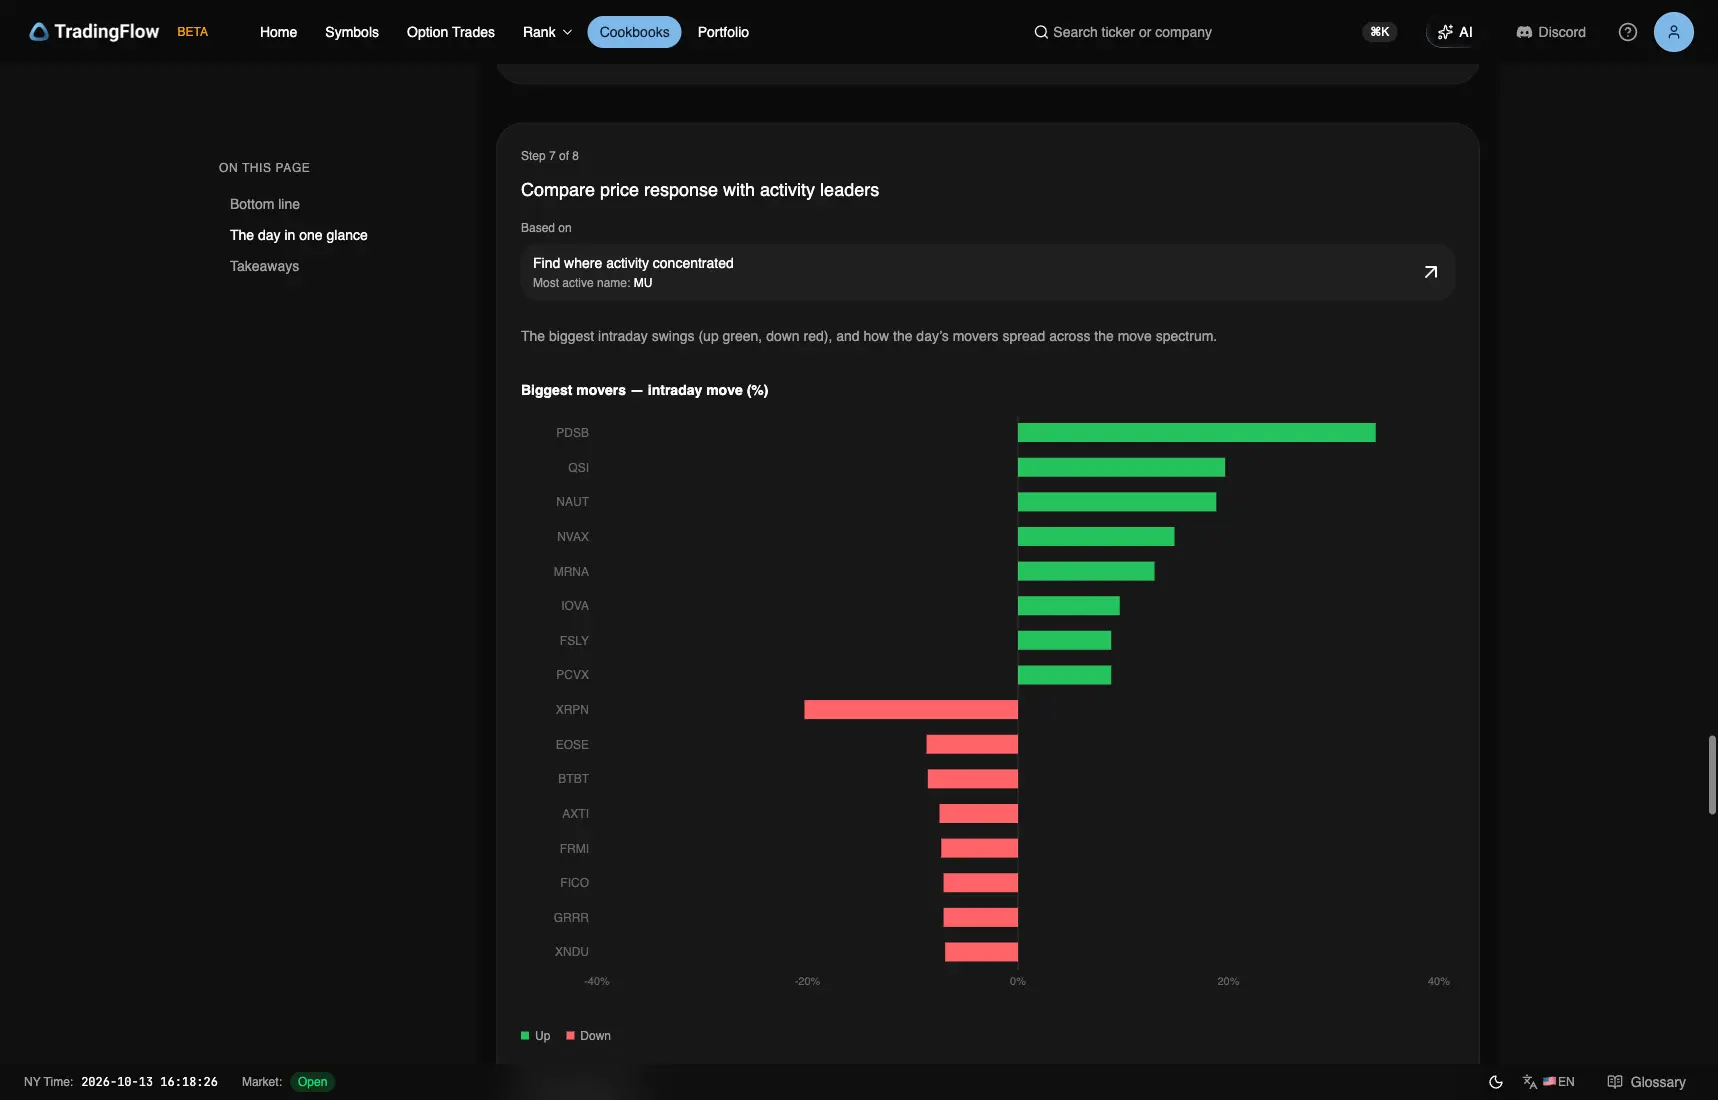Expand the Rank dropdown menu

(547, 32)
